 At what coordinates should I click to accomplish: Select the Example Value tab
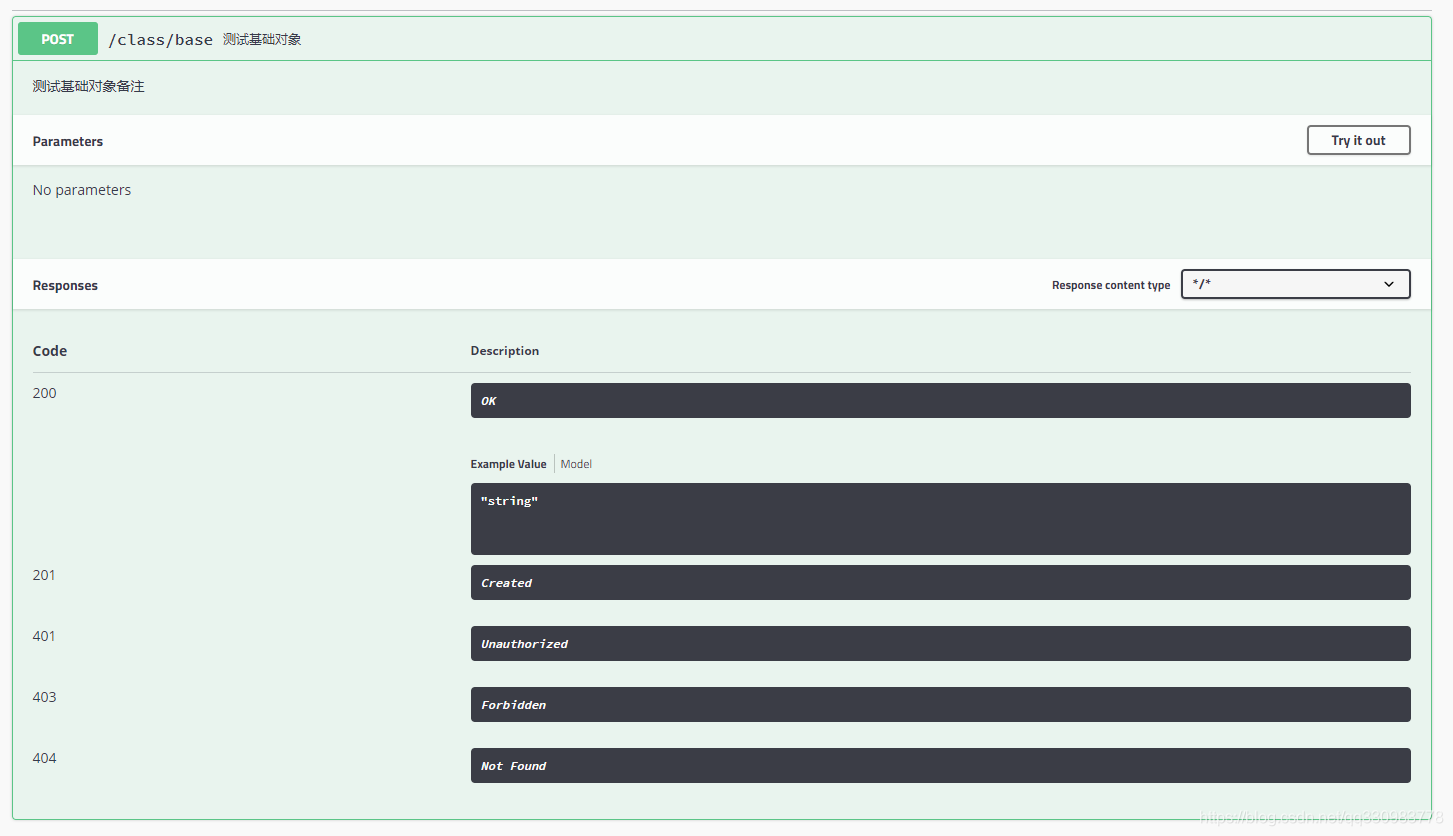(x=509, y=464)
